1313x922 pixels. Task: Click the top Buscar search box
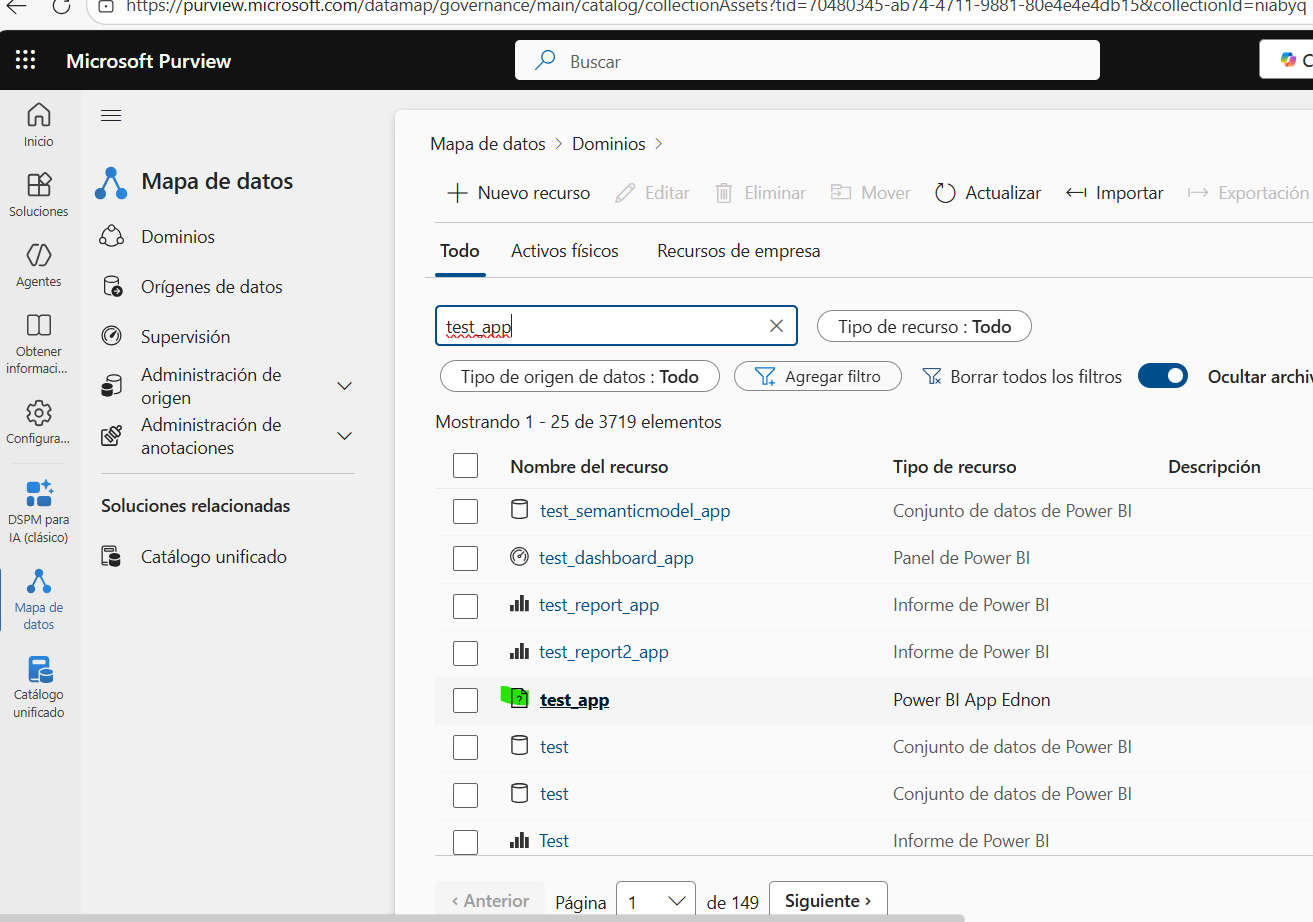[x=807, y=60]
